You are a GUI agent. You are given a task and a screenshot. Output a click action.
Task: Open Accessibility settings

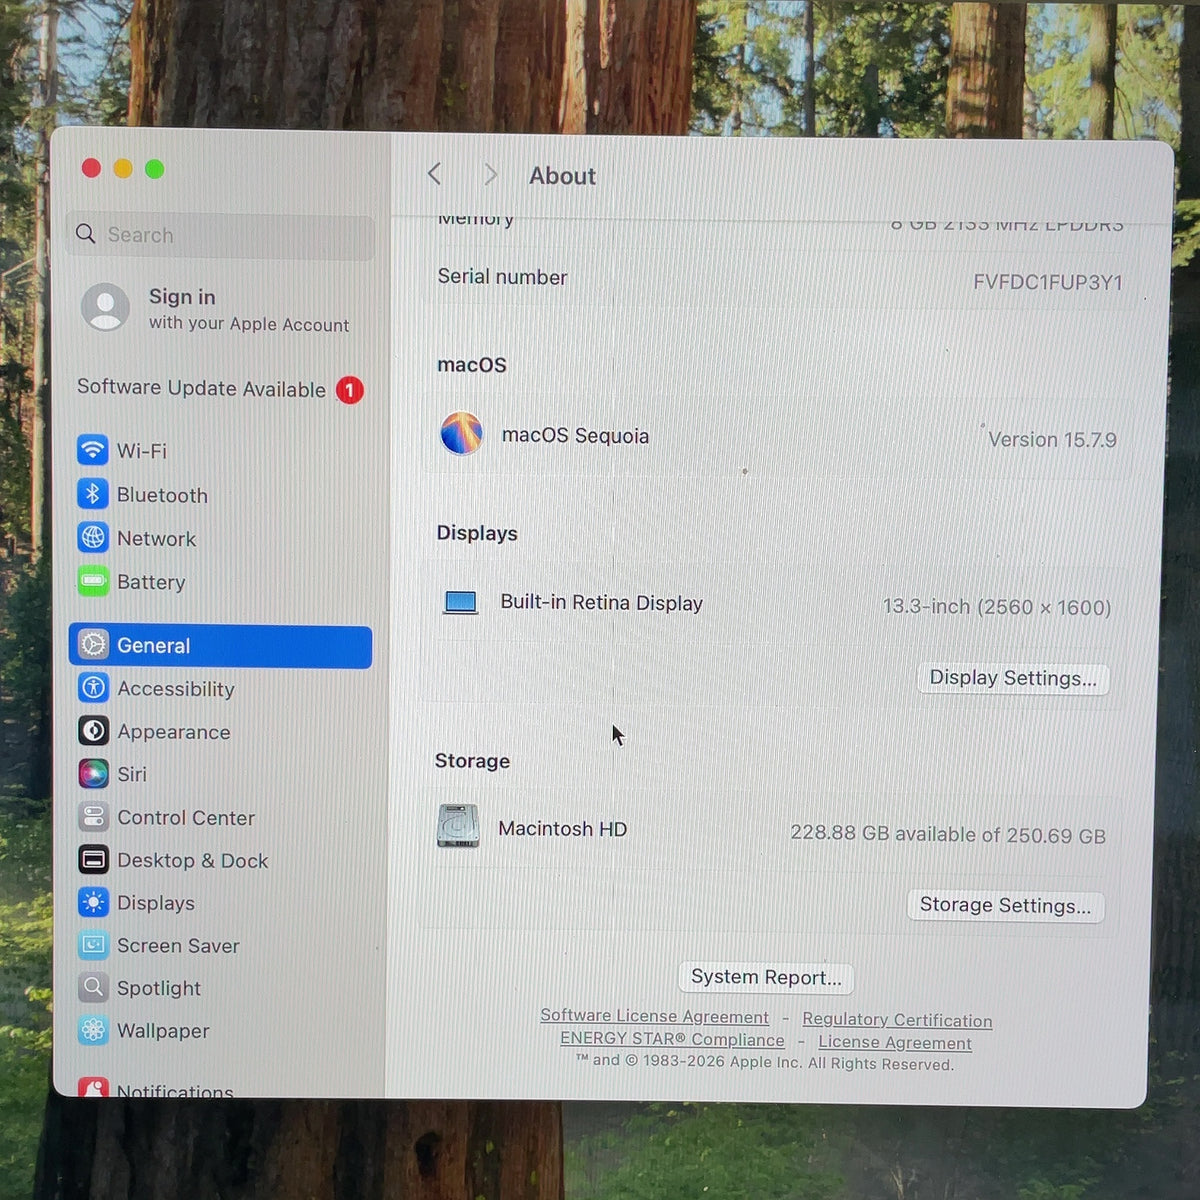click(x=220, y=688)
